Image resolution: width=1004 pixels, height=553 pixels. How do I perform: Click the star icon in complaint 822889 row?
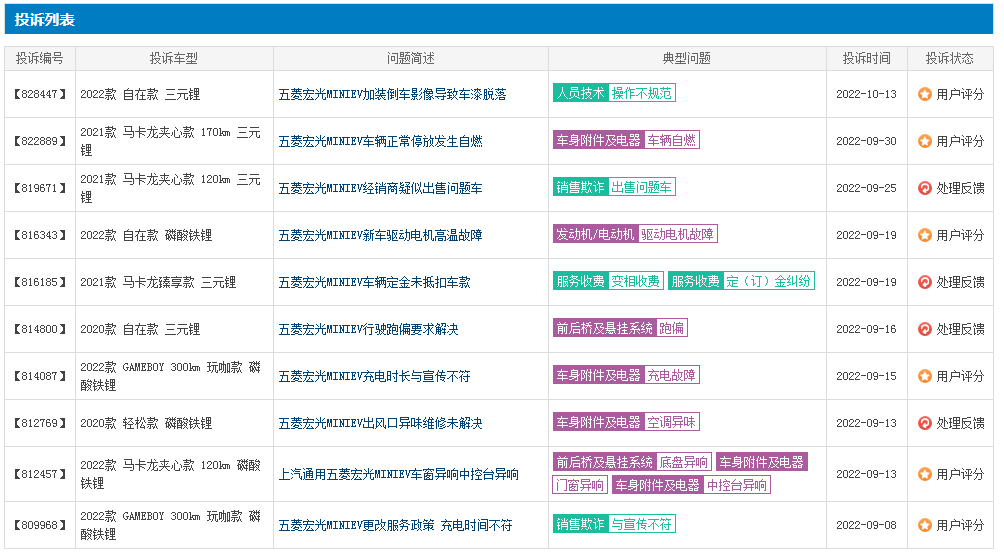pyautogui.click(x=925, y=141)
